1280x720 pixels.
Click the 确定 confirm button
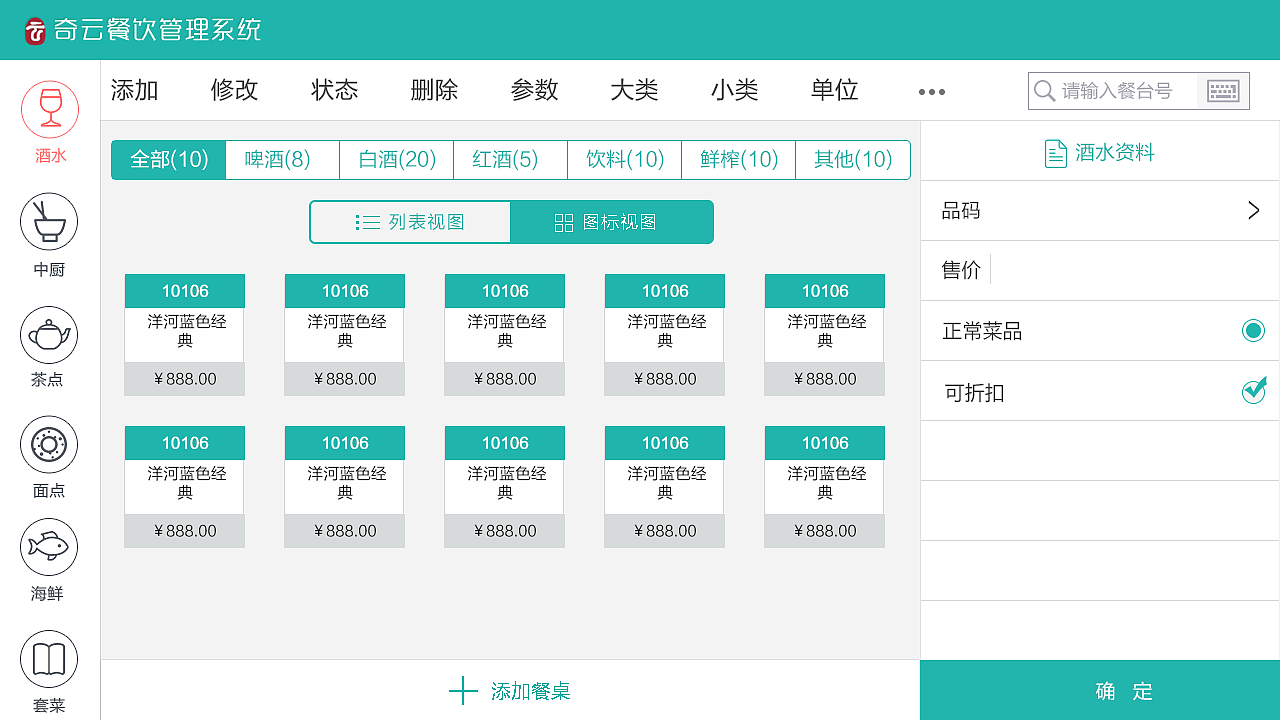1100,690
